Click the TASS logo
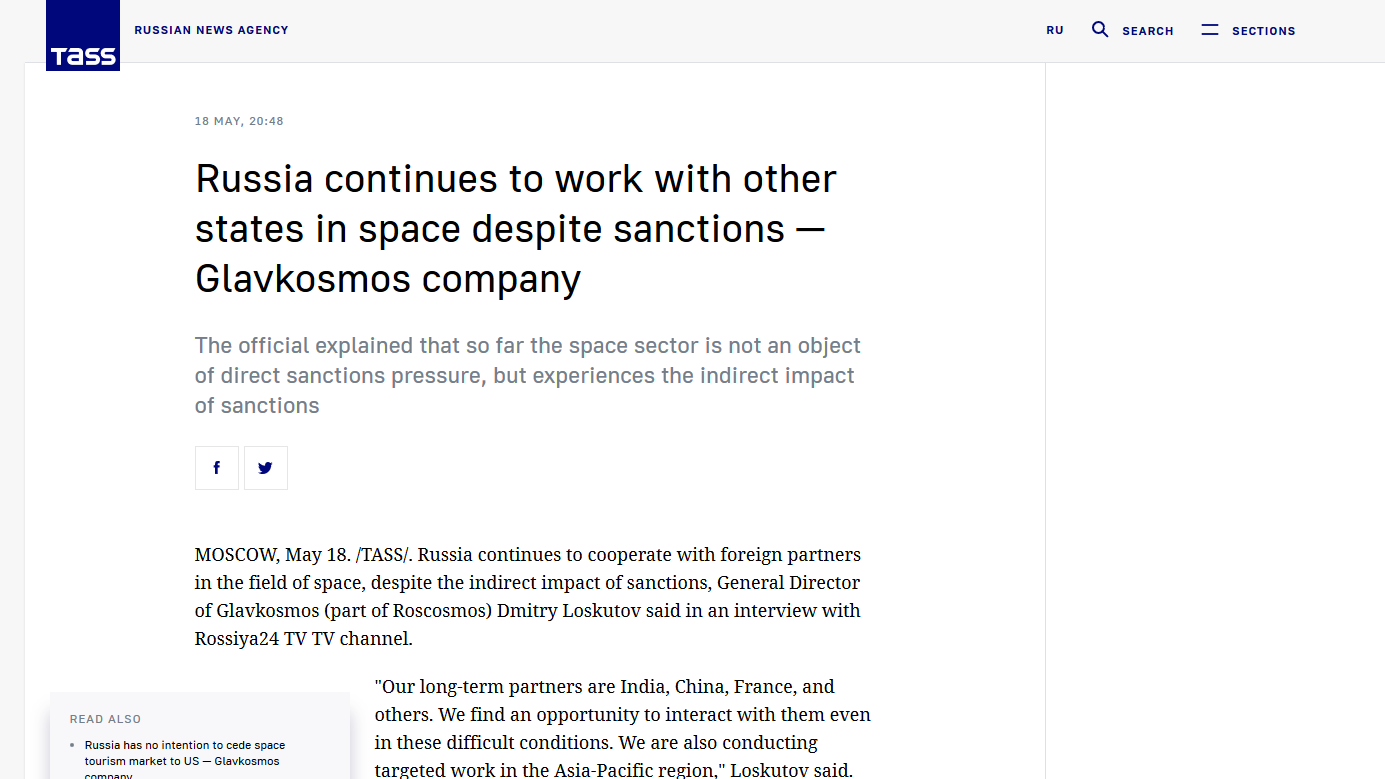Screen dimensions: 1385x779 tap(83, 35)
